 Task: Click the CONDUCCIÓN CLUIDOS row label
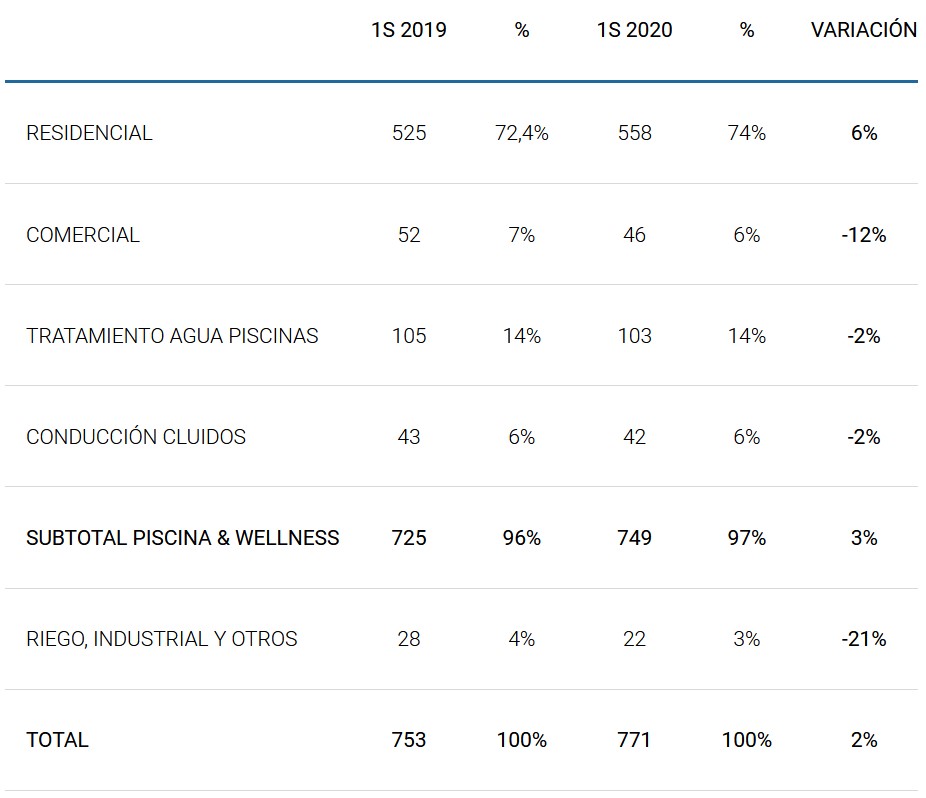coord(136,437)
